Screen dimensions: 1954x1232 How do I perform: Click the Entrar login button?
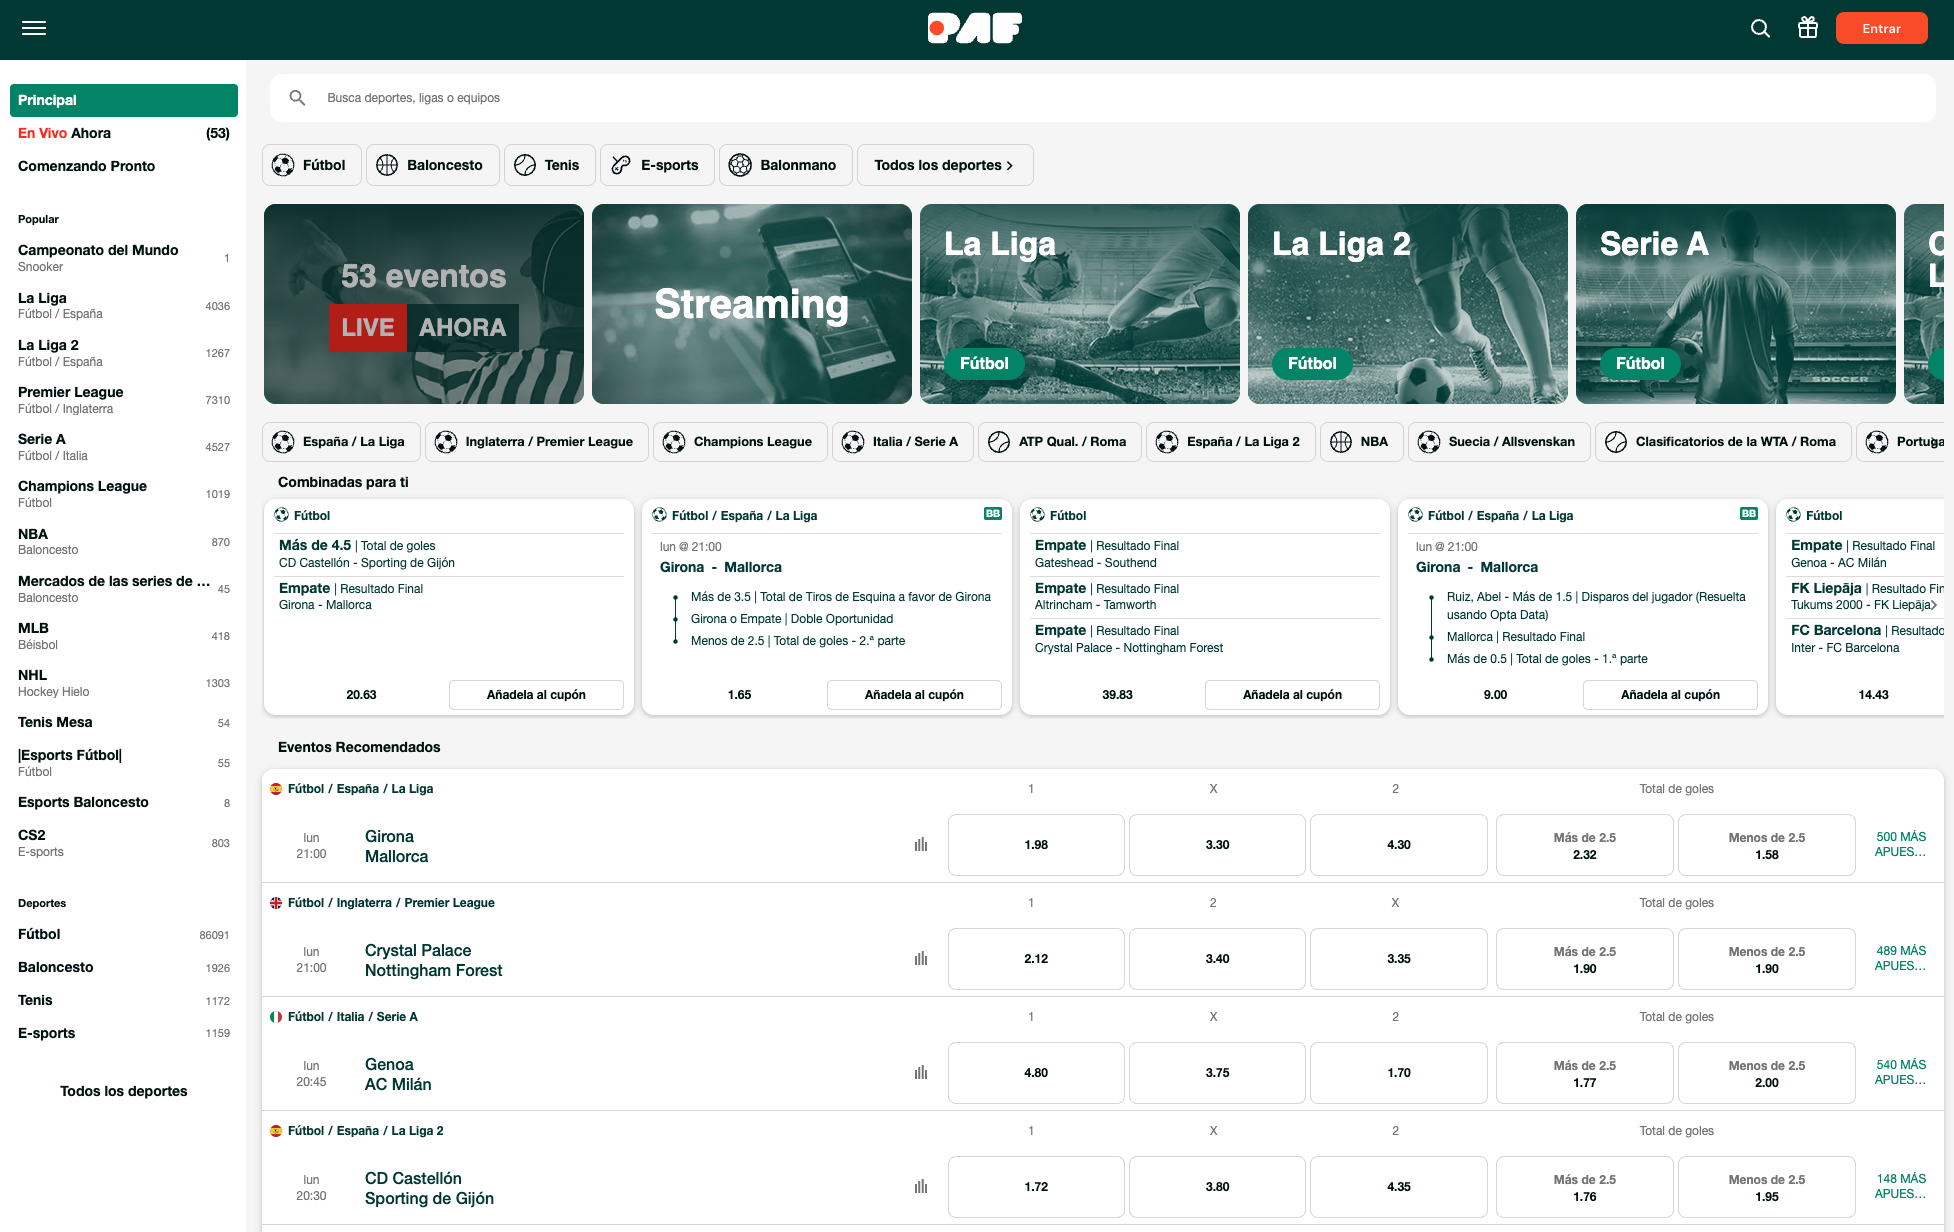point(1881,28)
